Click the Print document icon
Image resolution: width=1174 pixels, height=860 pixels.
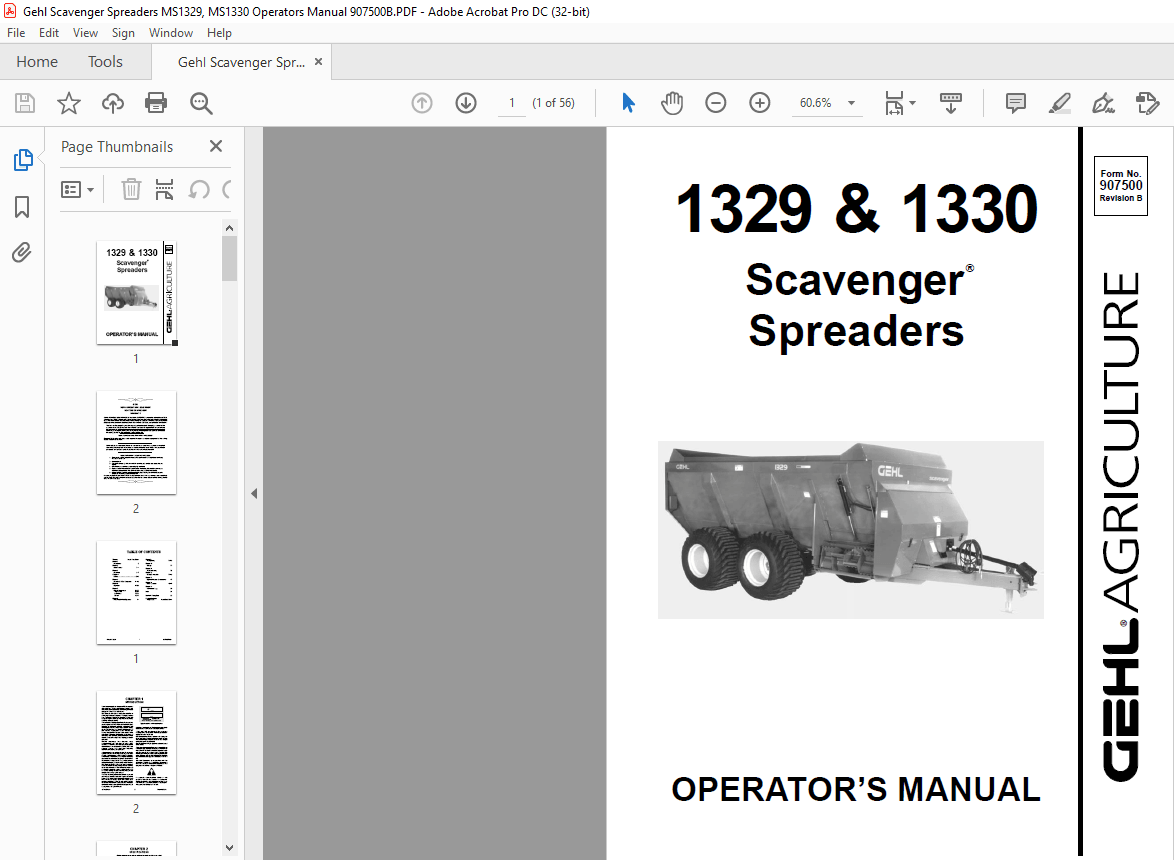[157, 103]
